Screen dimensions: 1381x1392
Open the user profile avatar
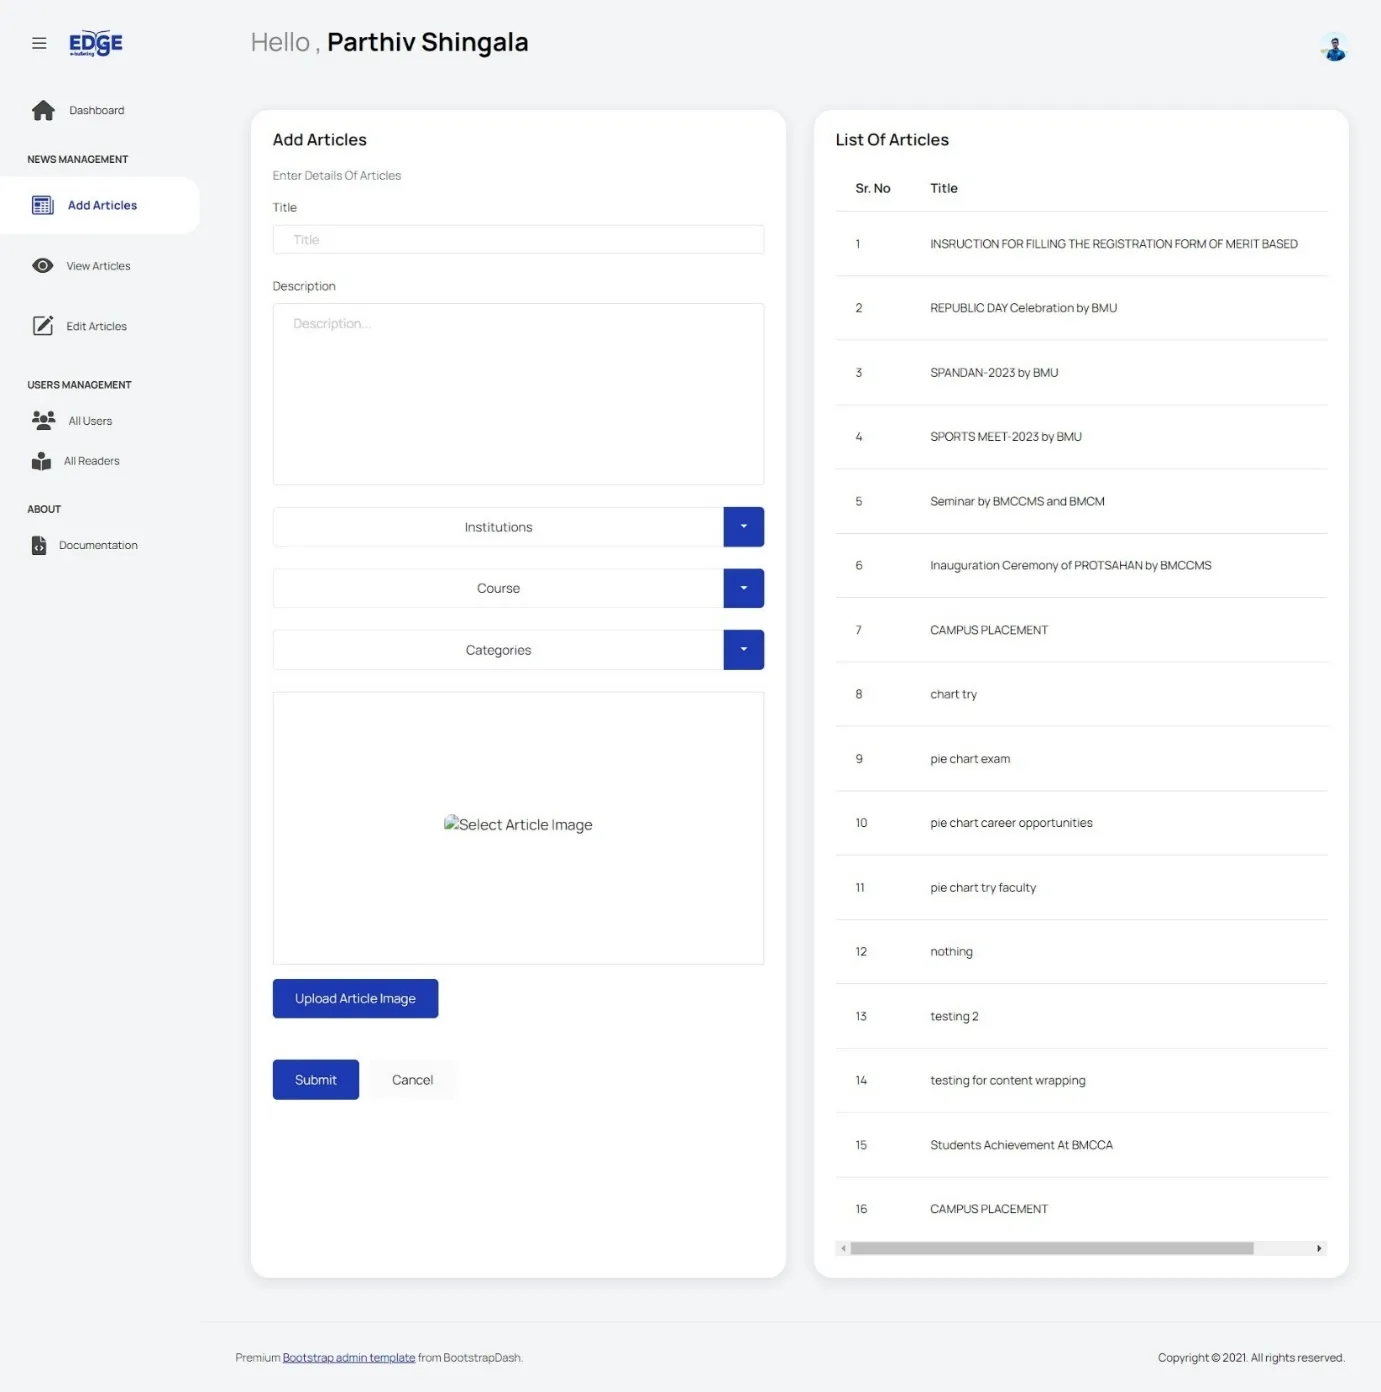coord(1334,47)
